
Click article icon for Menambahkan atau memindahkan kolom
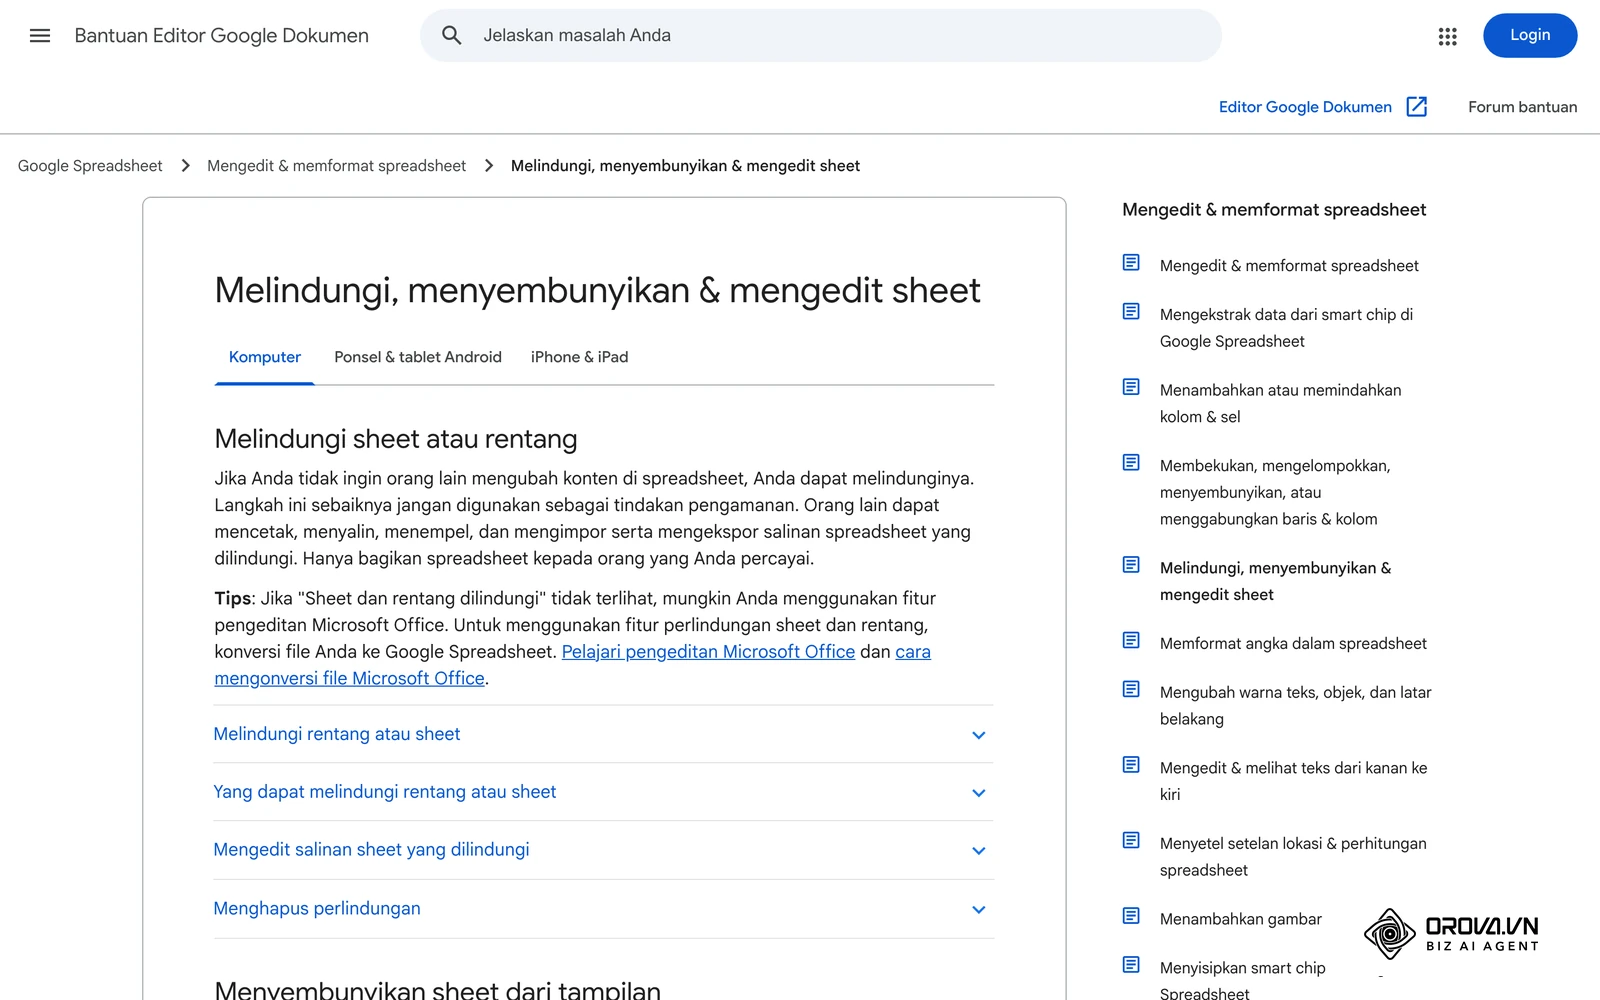click(1131, 387)
